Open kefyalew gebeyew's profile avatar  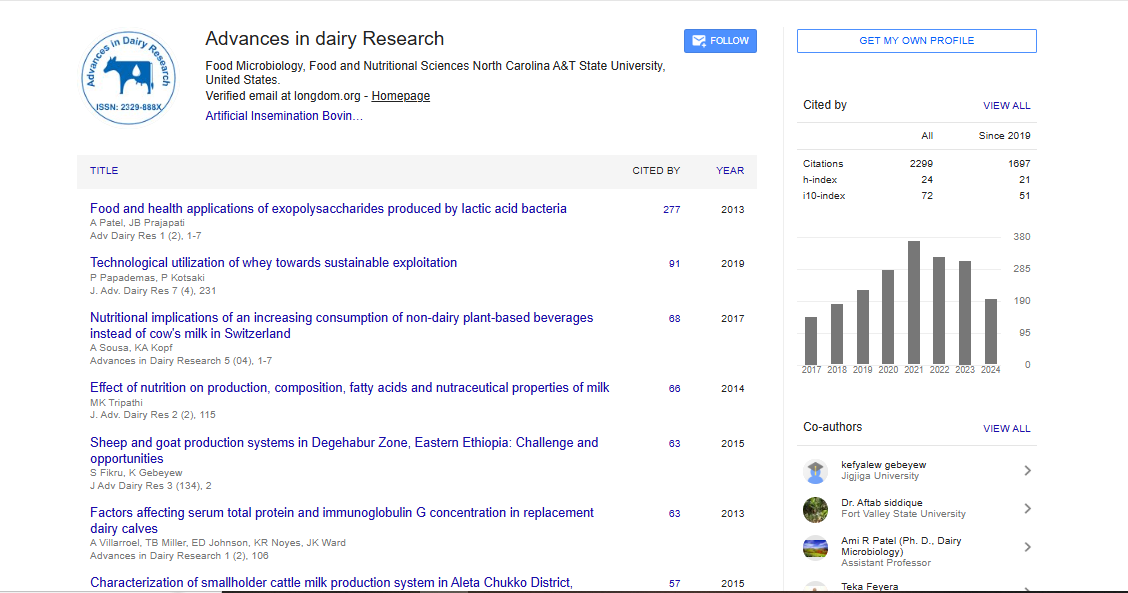coord(815,471)
